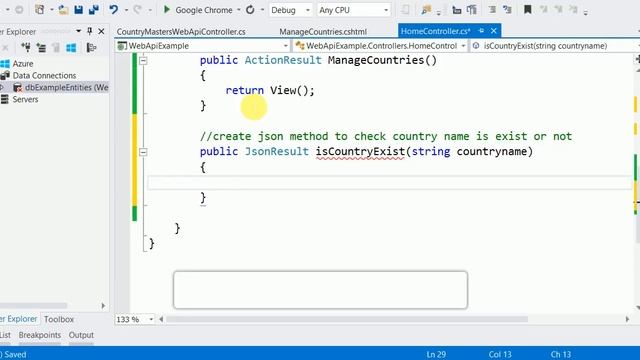Click the Windows Azure icon in the Explorer toolbar

point(71,48)
